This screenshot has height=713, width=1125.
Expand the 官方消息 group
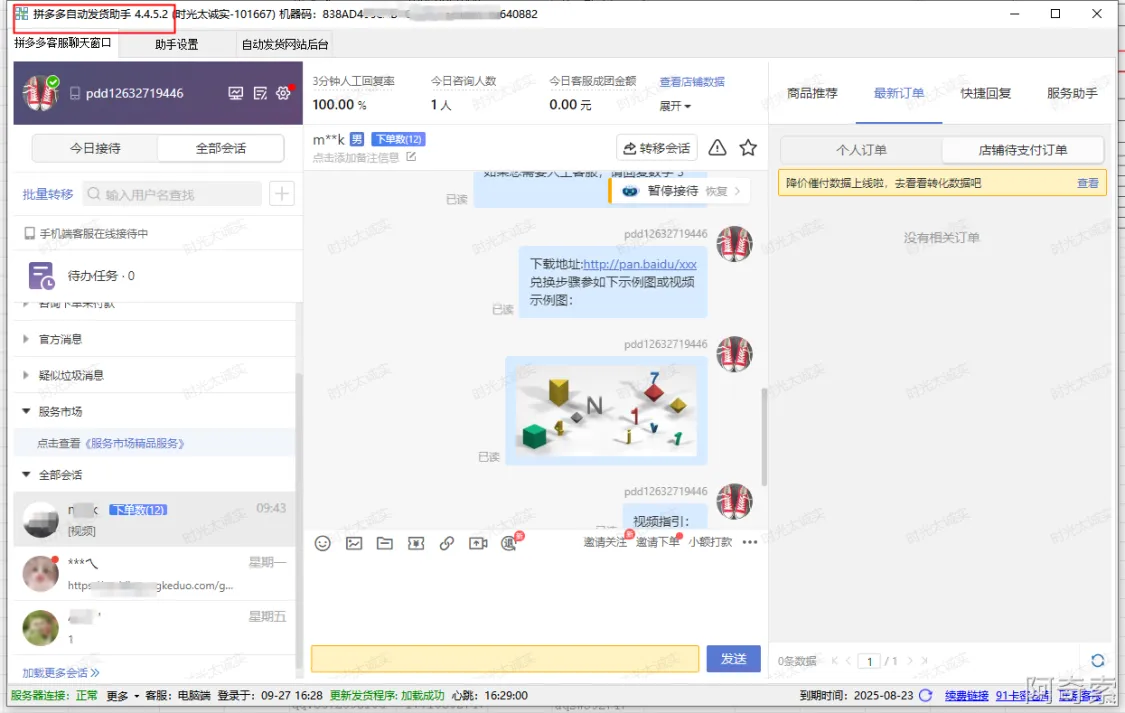pyautogui.click(x=26, y=339)
